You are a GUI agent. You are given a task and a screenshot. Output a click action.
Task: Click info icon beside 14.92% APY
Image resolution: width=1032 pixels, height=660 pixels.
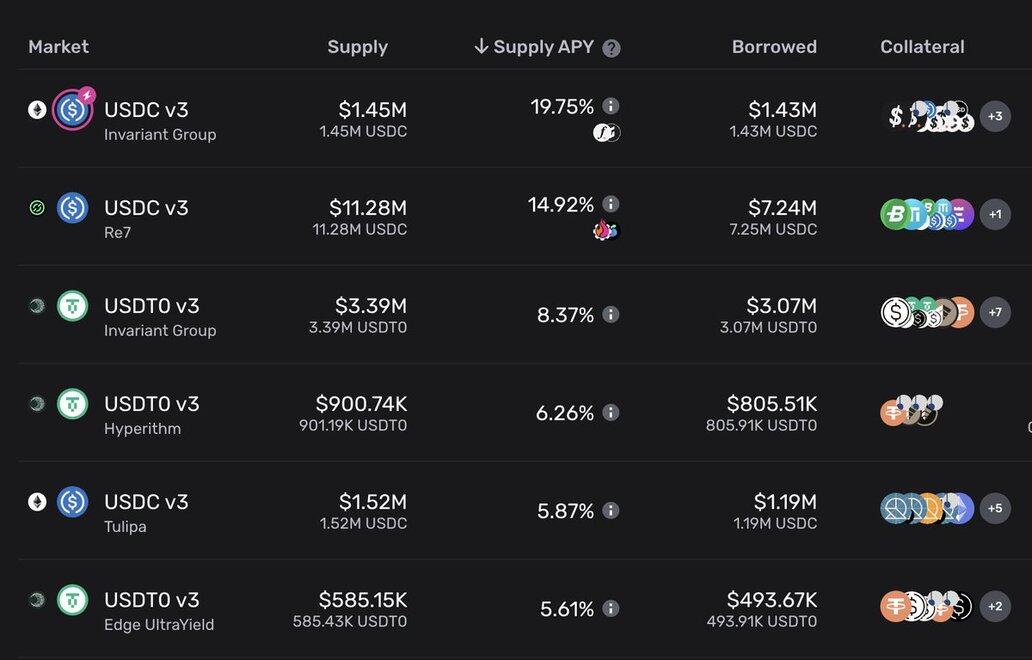coord(611,204)
